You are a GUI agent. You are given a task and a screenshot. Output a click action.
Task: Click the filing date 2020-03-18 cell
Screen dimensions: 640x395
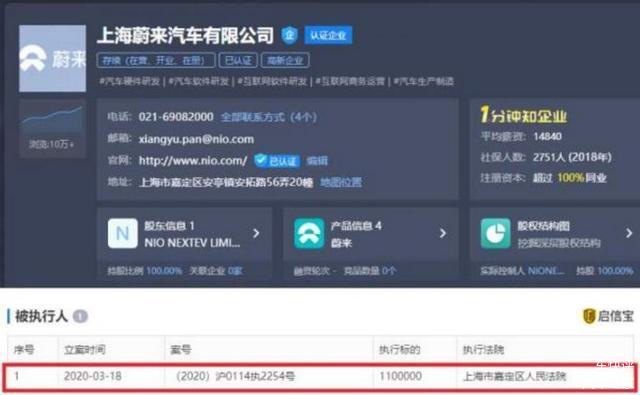(93, 376)
